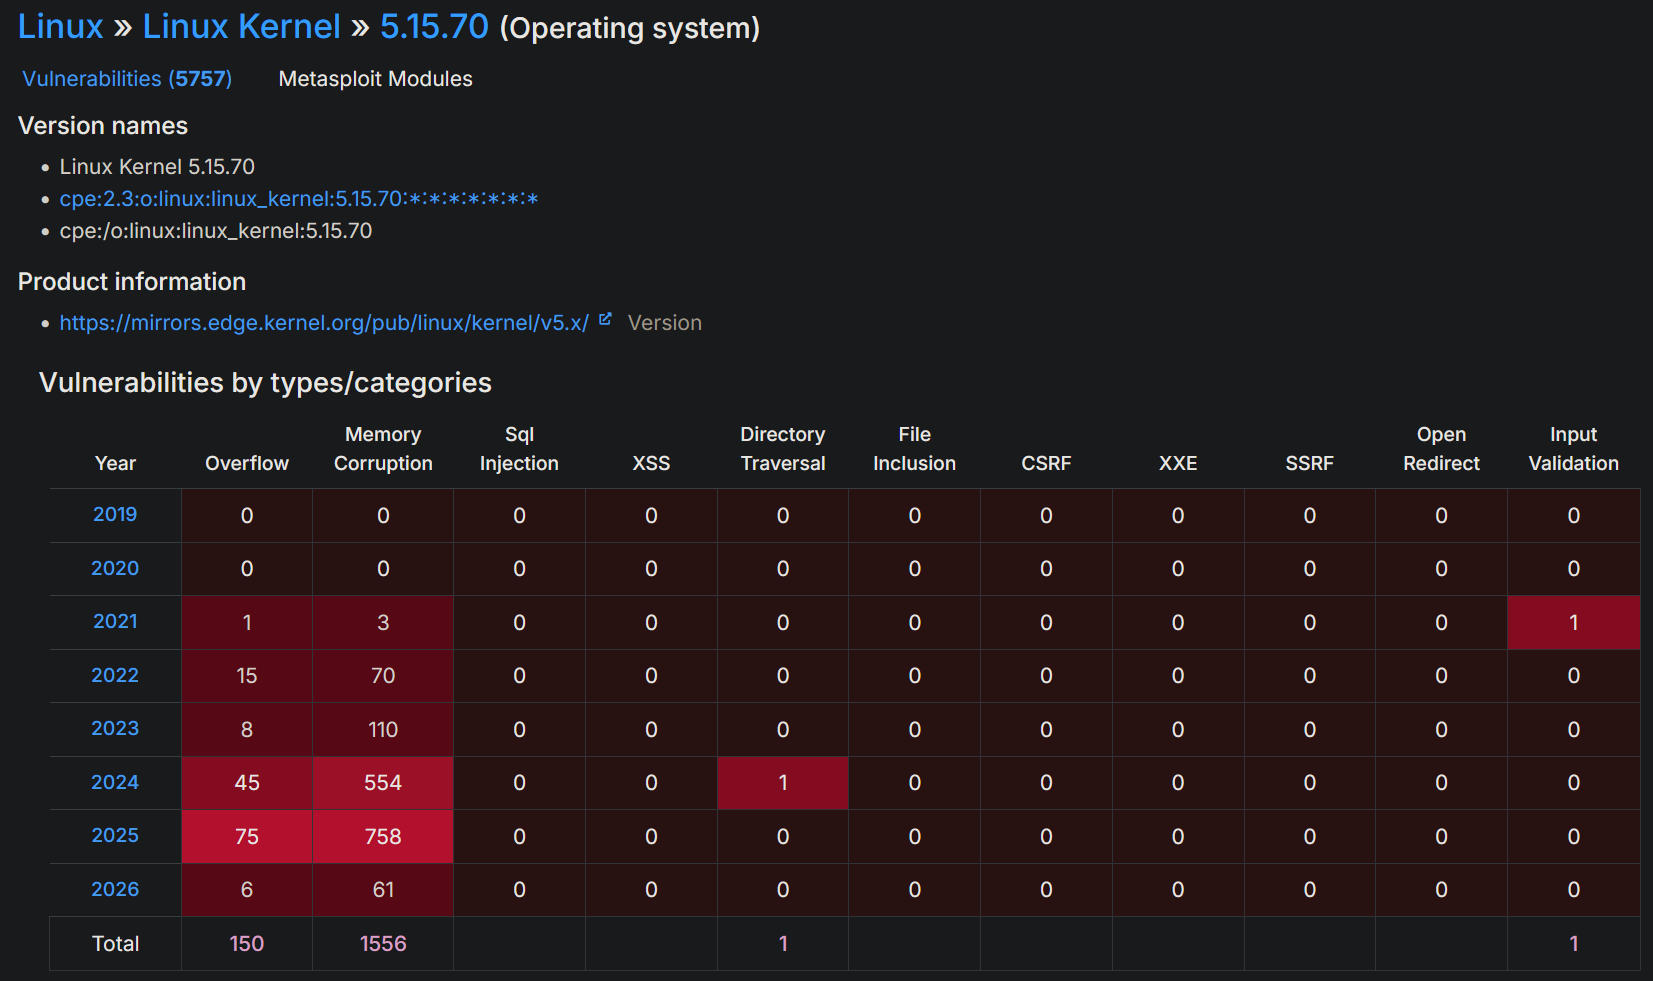This screenshot has width=1653, height=981.
Task: View vulnerabilities for year 2024
Action: coord(115,782)
